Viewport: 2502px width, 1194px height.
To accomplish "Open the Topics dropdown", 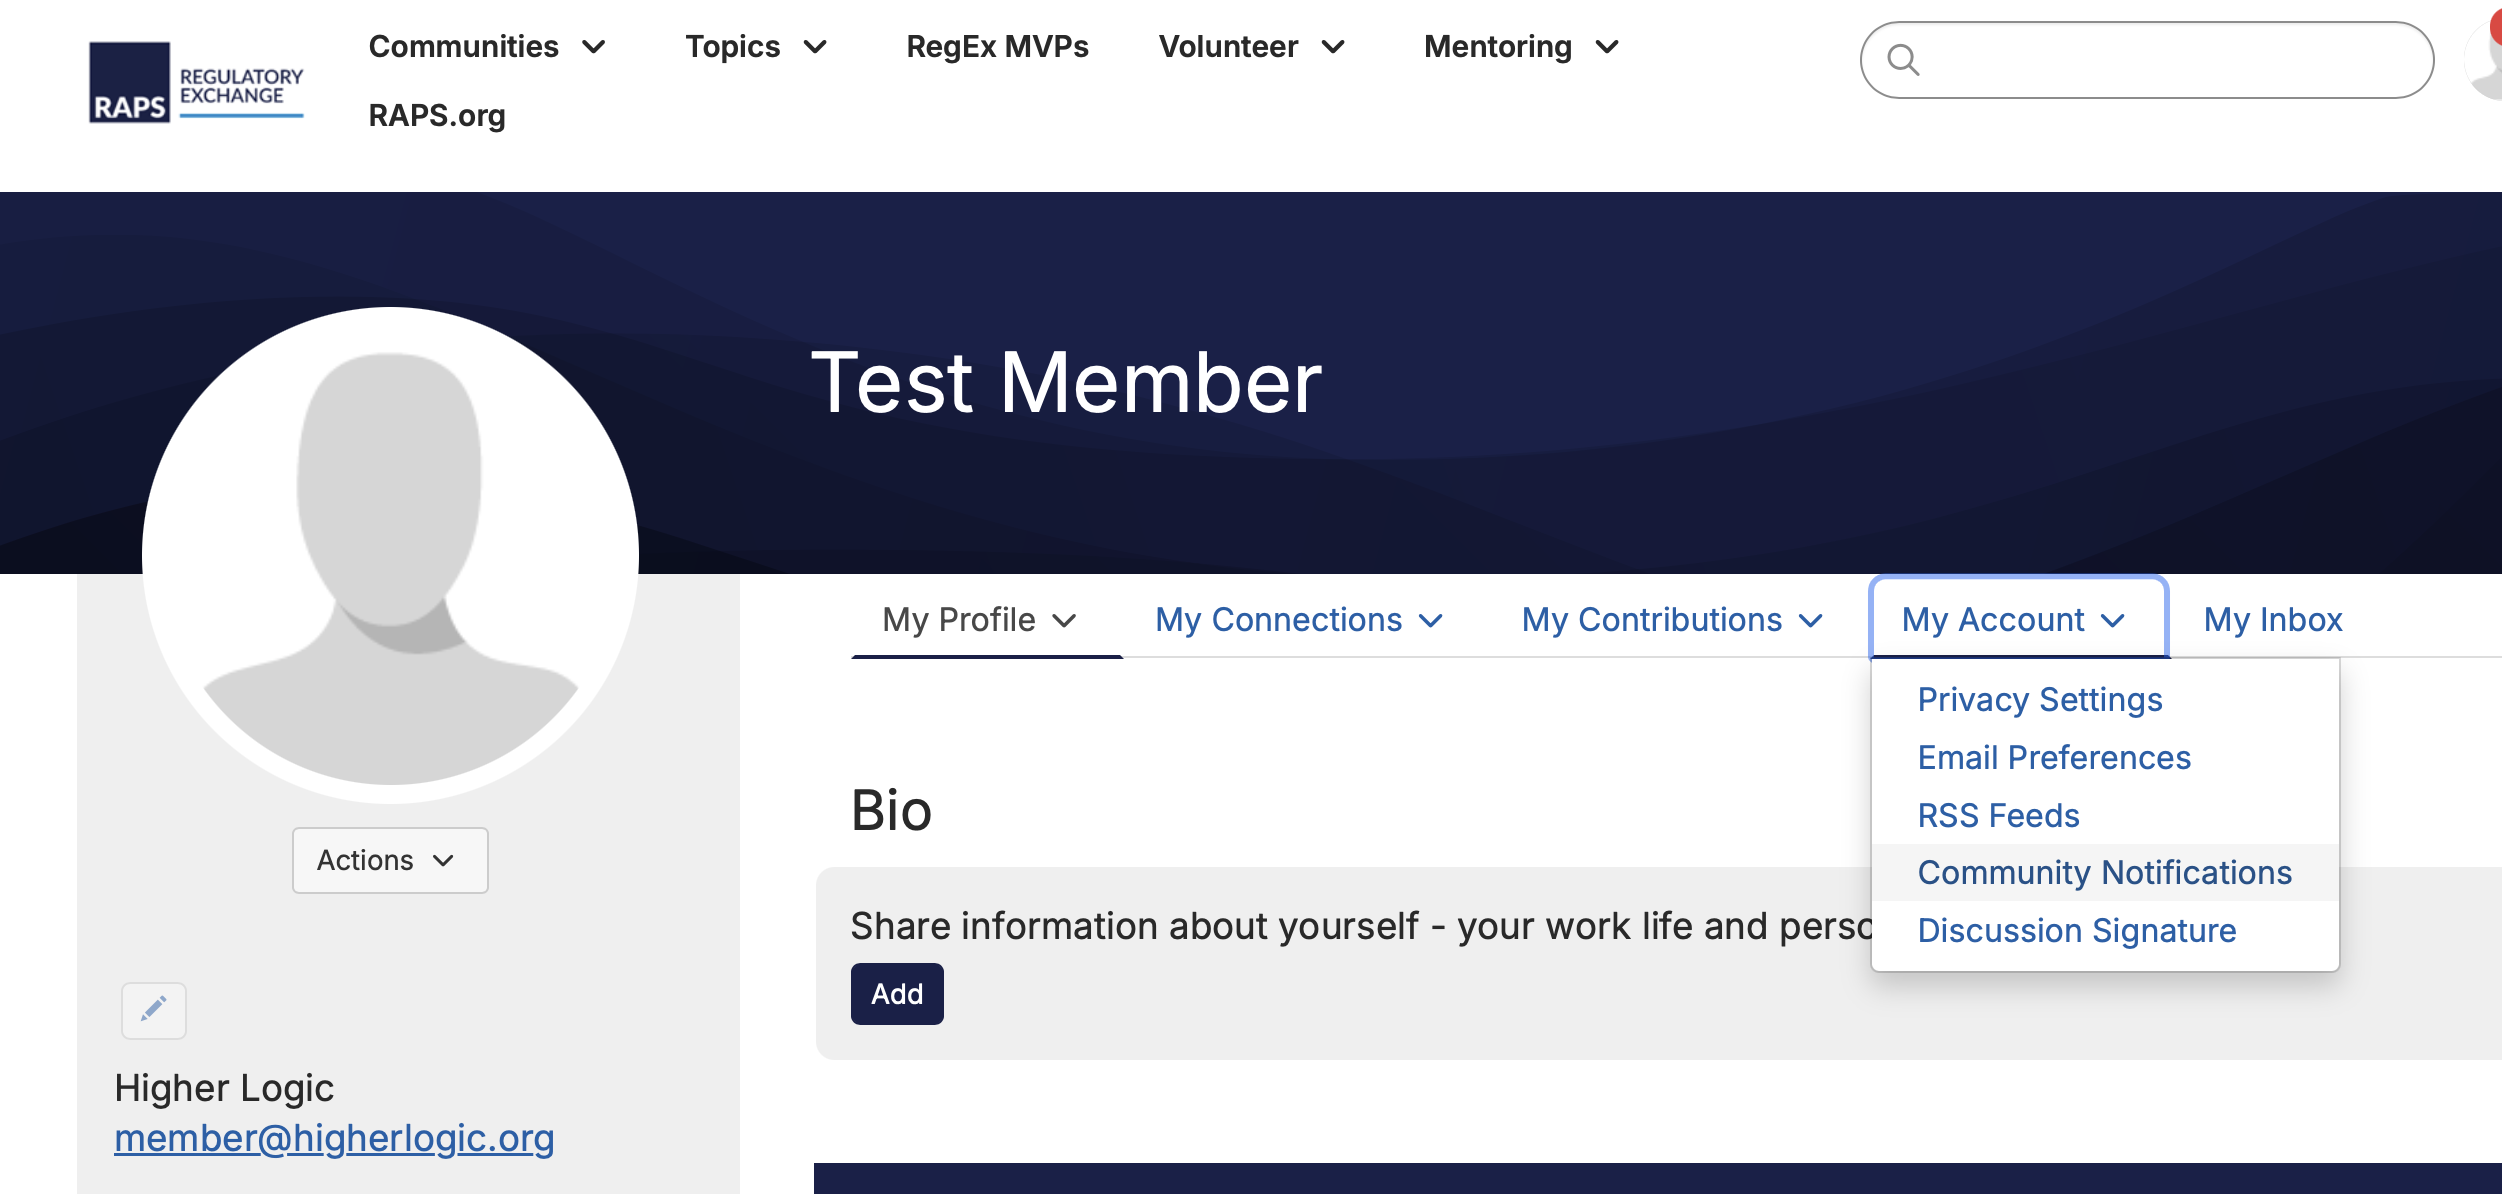I will [756, 47].
